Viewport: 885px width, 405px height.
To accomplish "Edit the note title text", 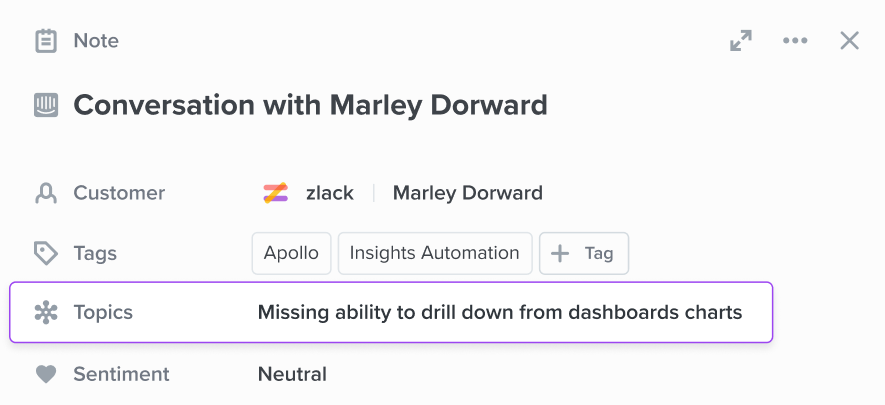I will (310, 105).
